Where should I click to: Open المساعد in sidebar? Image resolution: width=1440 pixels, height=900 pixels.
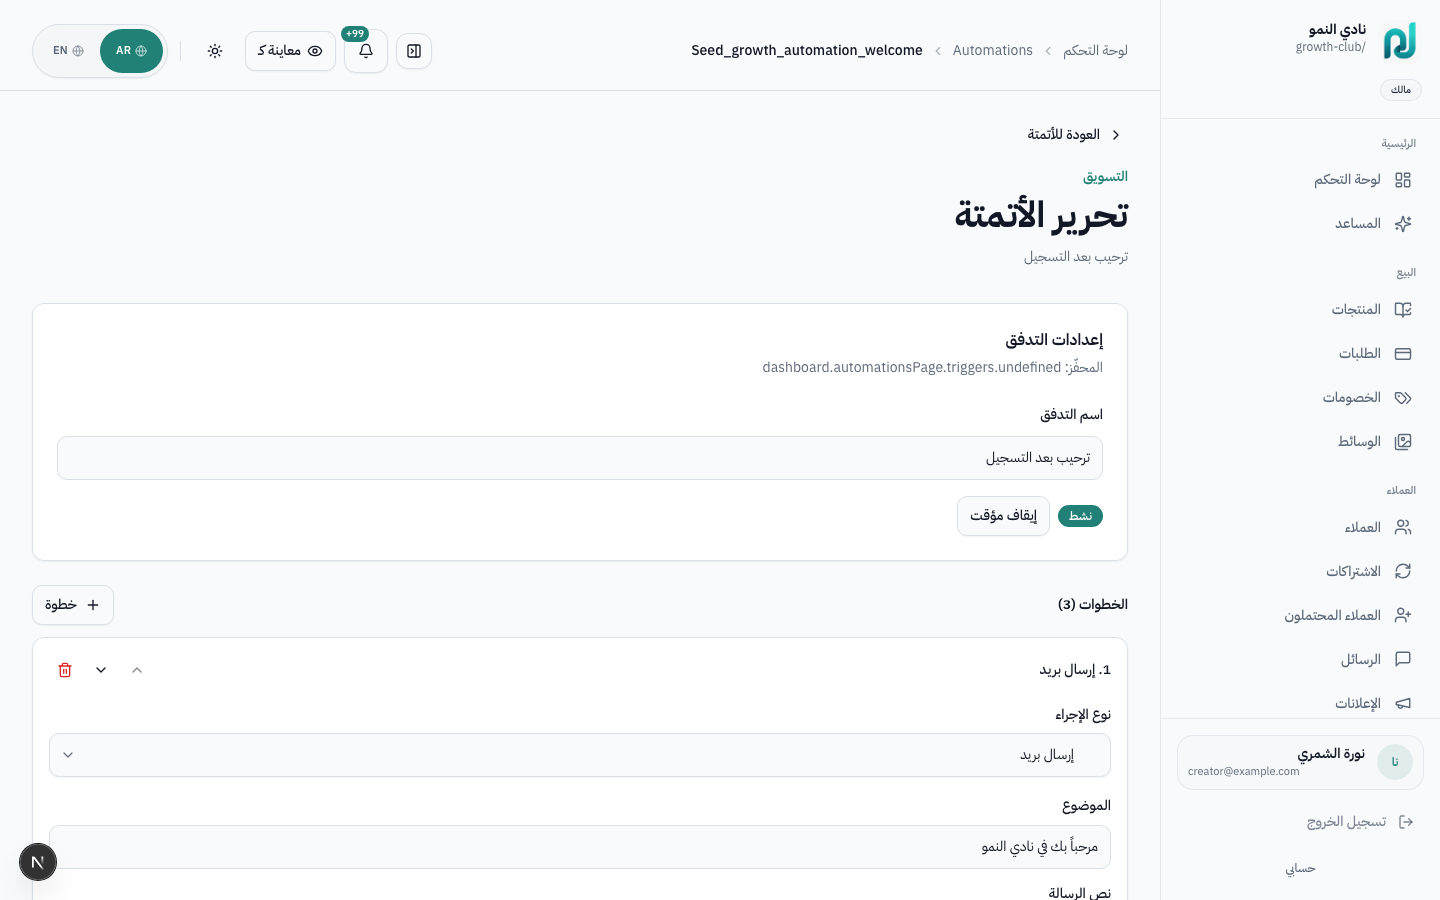(1300, 224)
